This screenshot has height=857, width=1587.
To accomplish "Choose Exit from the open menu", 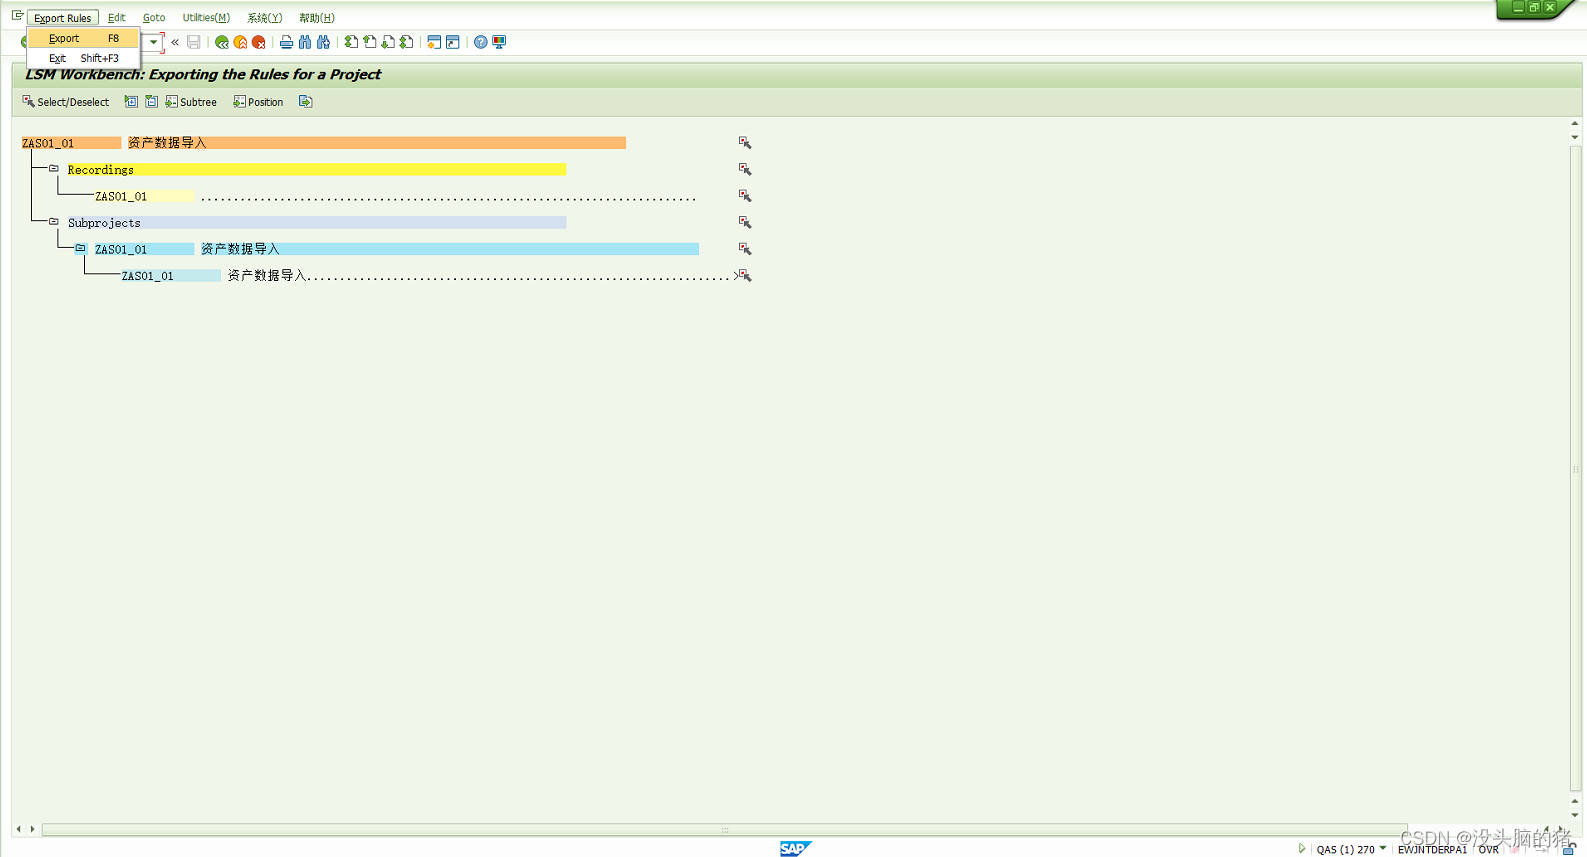I will pos(83,58).
